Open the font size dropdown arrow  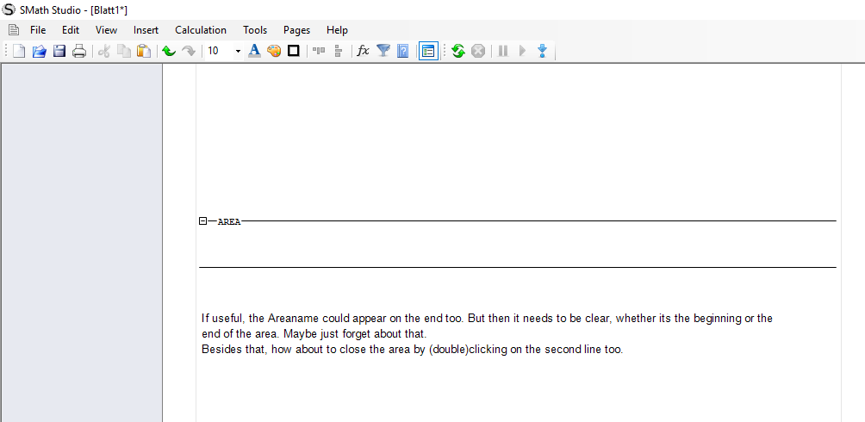pyautogui.click(x=238, y=51)
